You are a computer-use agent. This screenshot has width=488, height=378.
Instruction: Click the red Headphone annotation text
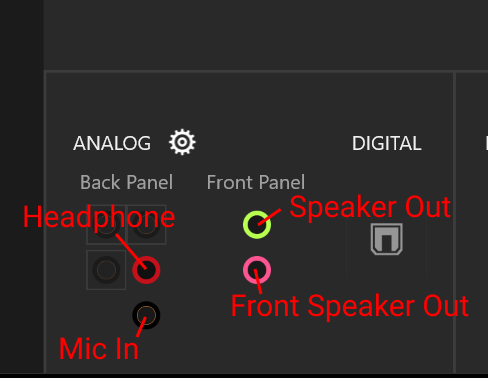[x=99, y=217]
